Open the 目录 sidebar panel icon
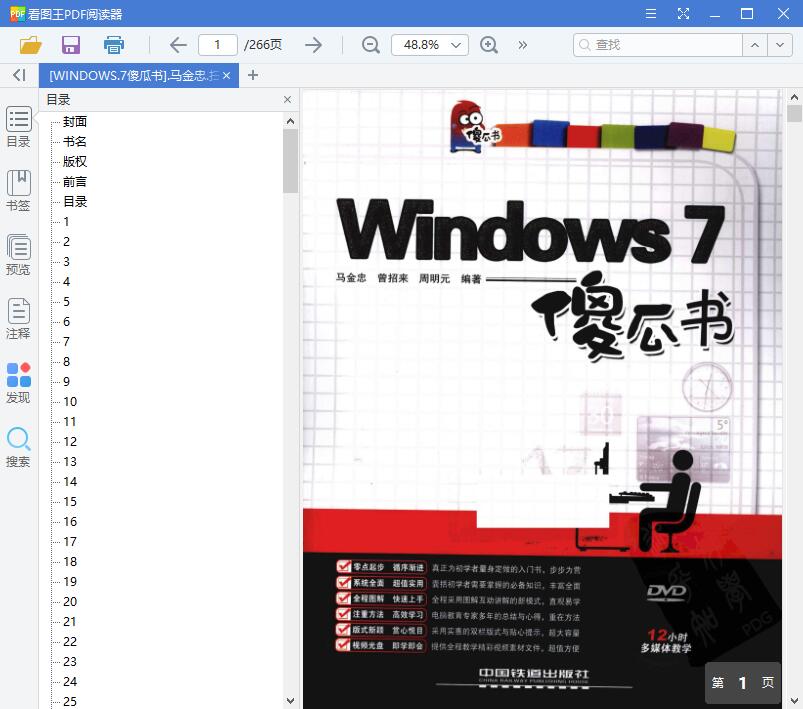The height and width of the screenshot is (709, 803). [x=18, y=127]
